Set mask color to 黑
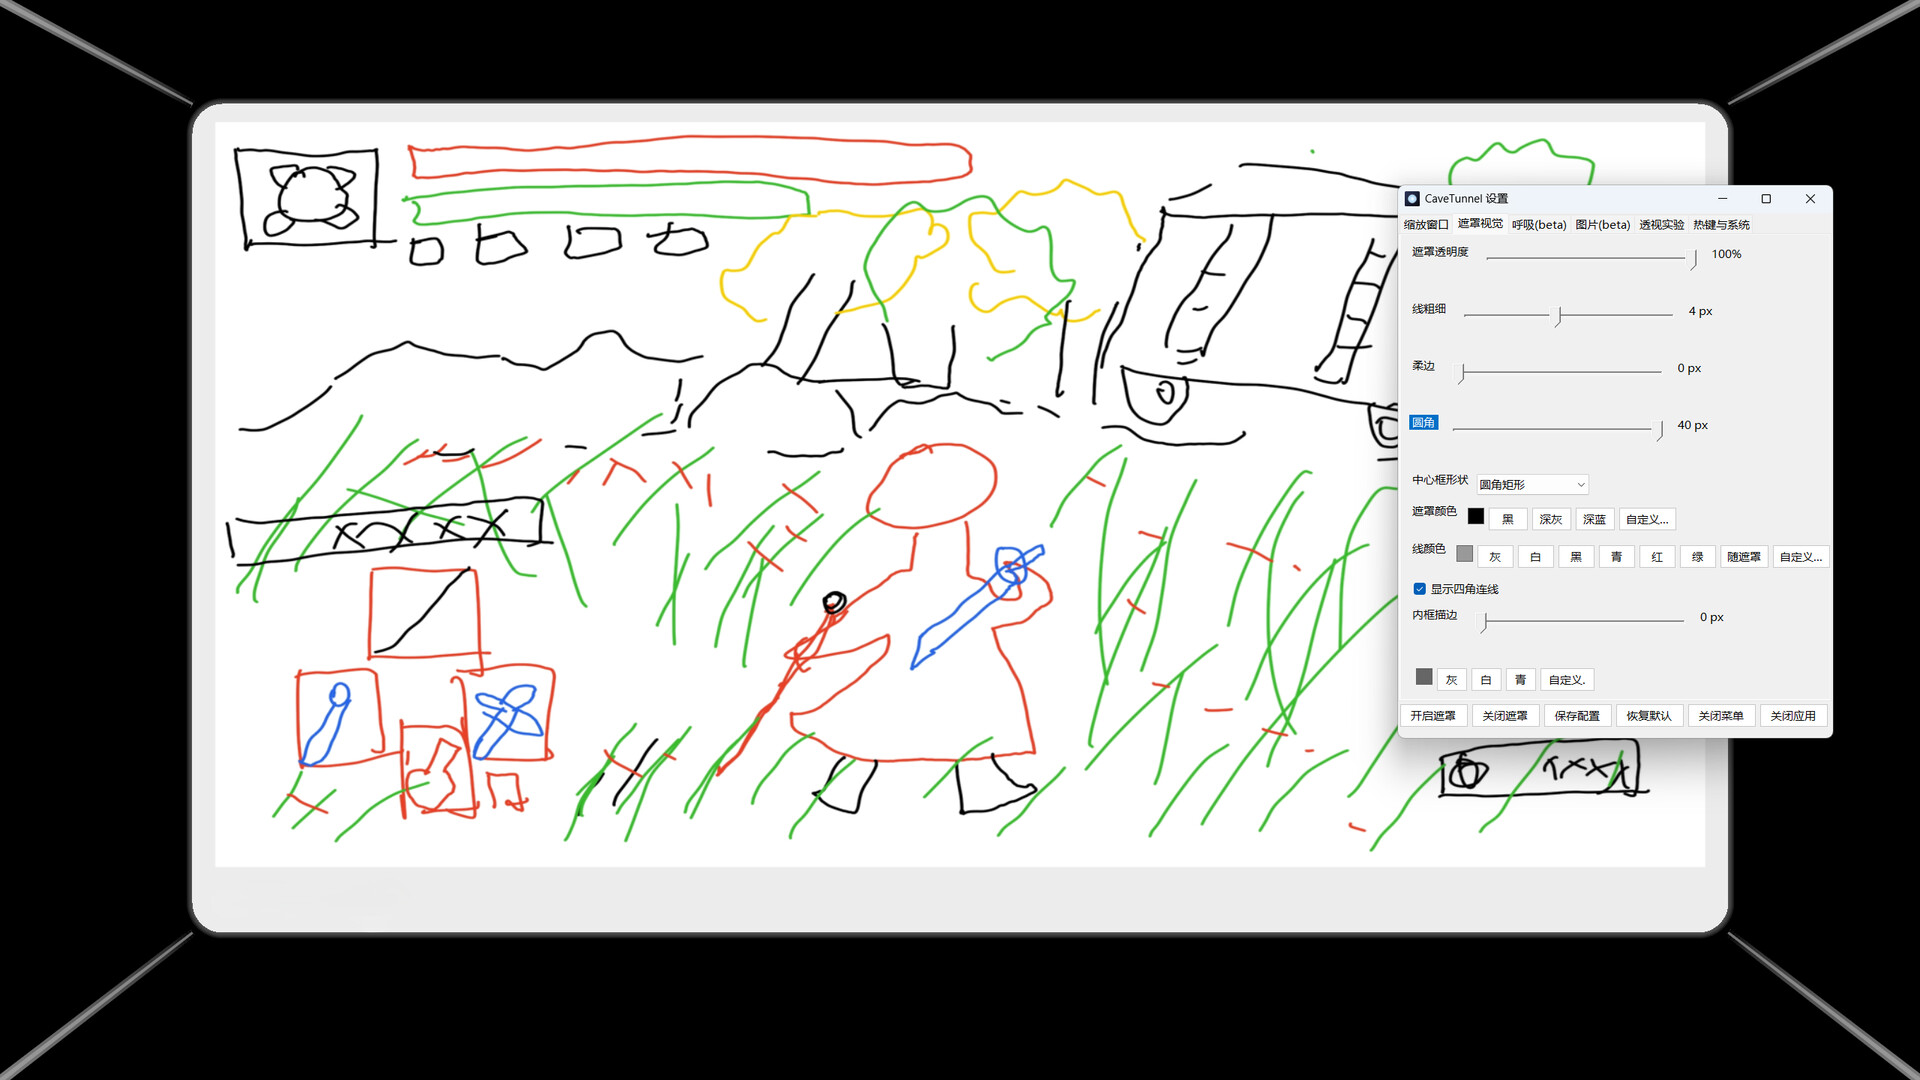 [1508, 519]
